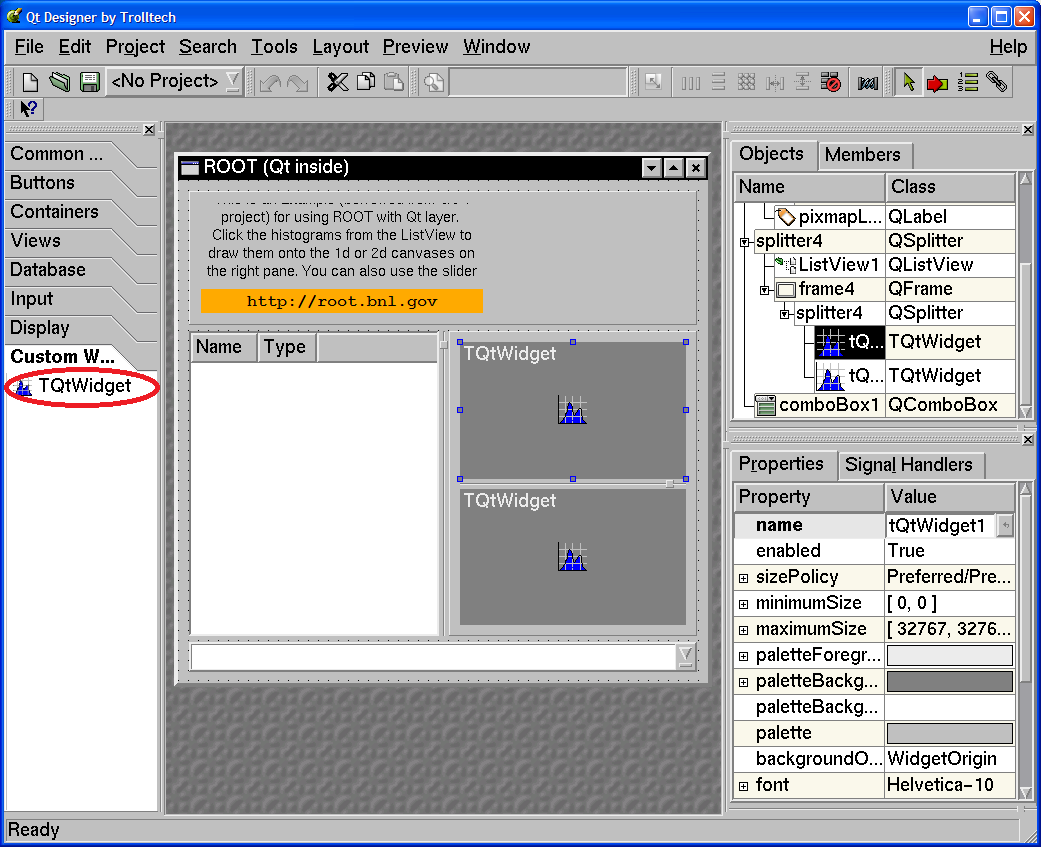Collapse the frame4 tree node

(x=764, y=290)
